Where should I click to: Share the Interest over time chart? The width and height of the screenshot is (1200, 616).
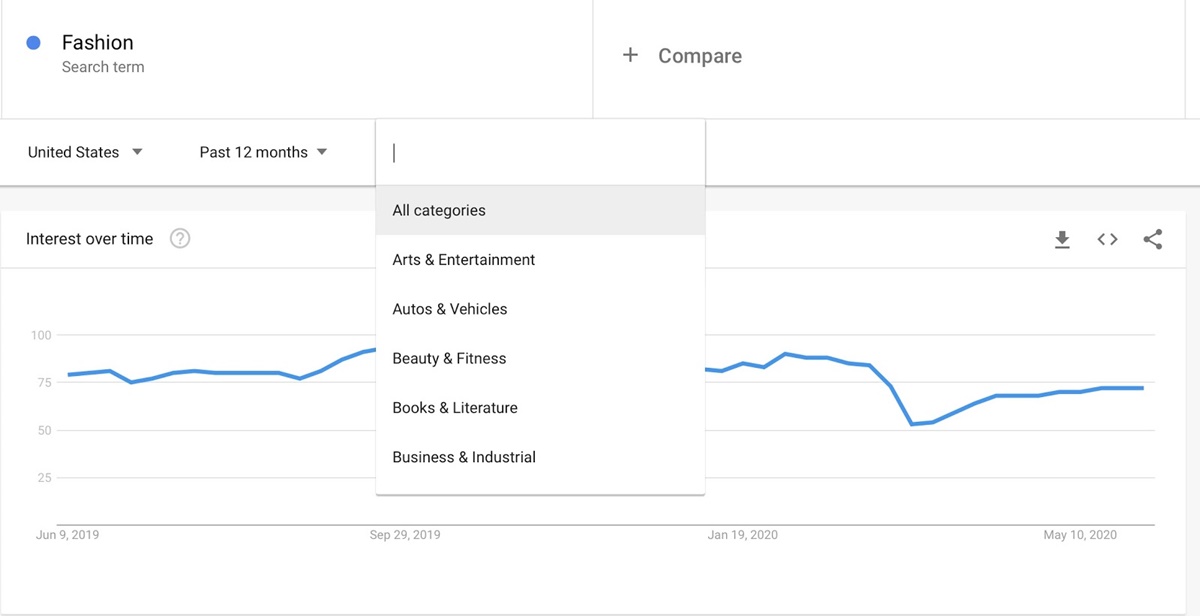1153,239
